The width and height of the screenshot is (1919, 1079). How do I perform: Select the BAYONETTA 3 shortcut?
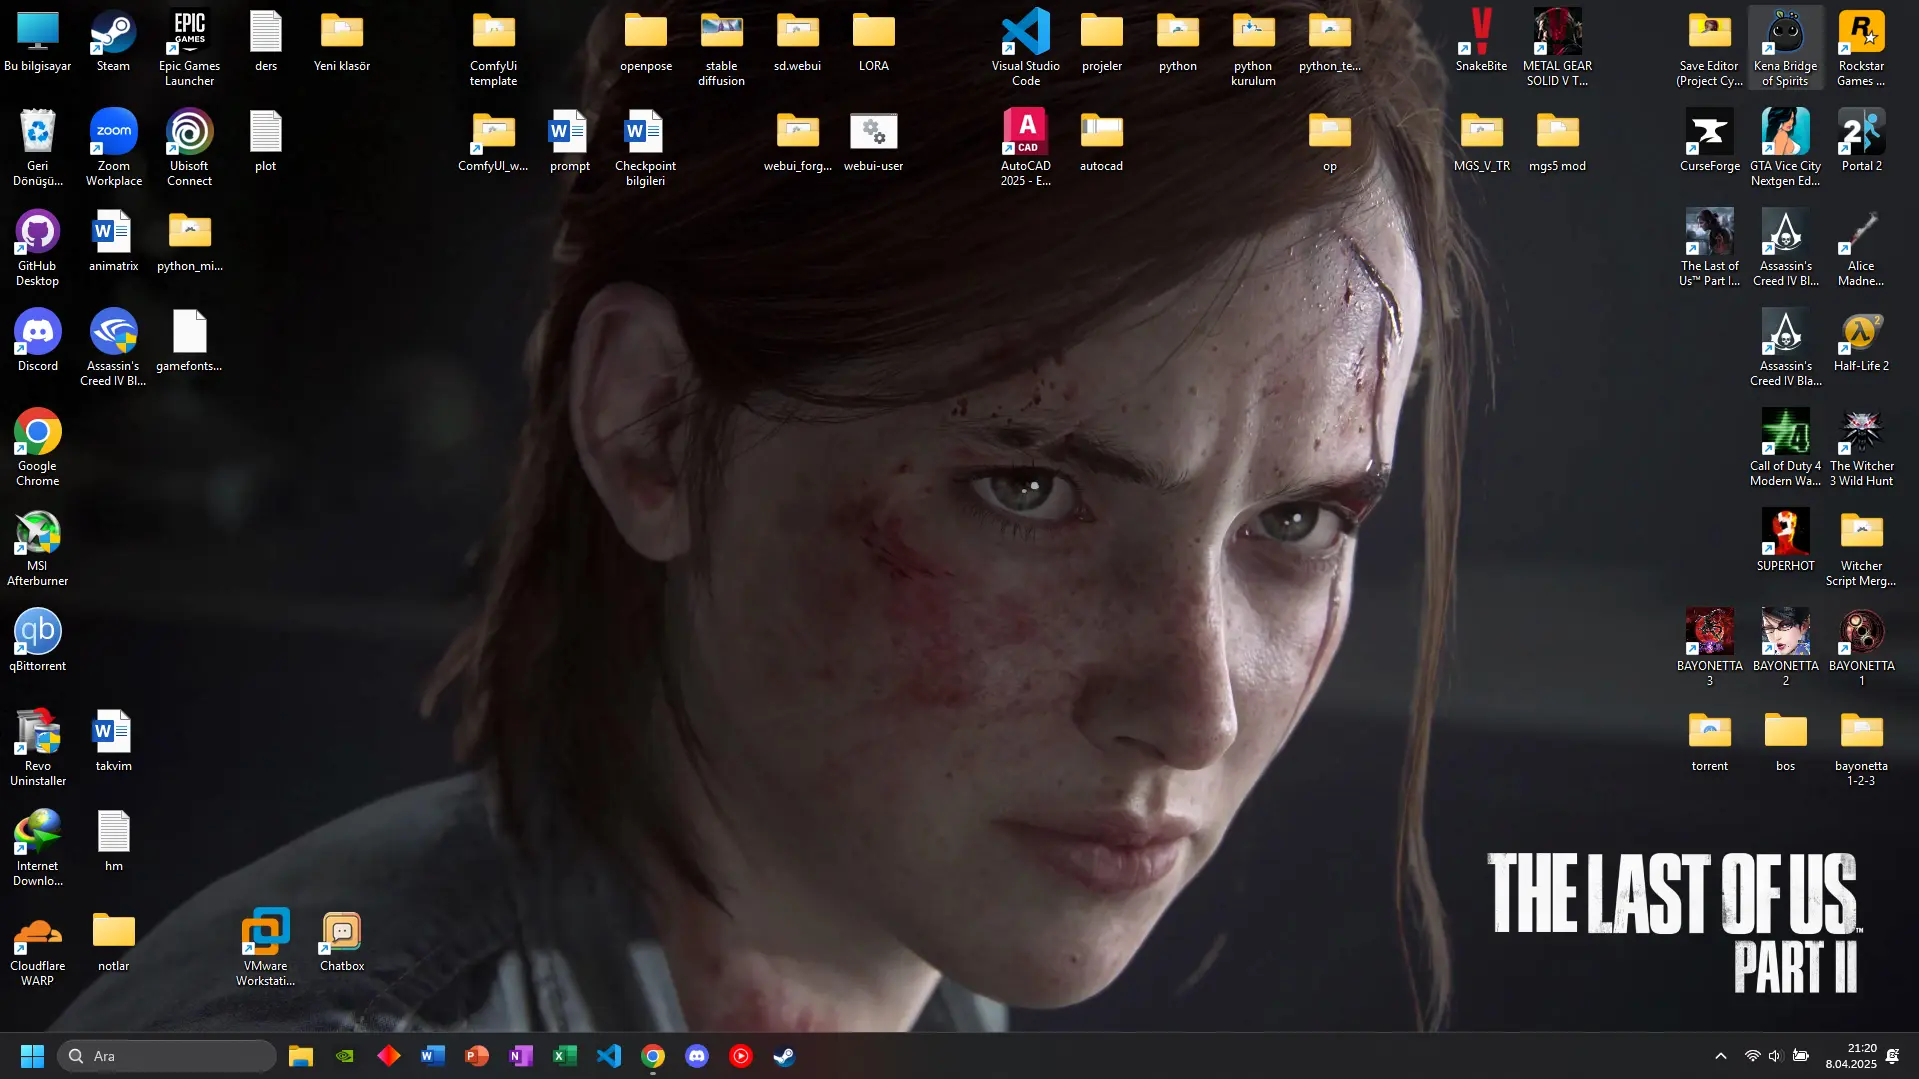tap(1710, 649)
